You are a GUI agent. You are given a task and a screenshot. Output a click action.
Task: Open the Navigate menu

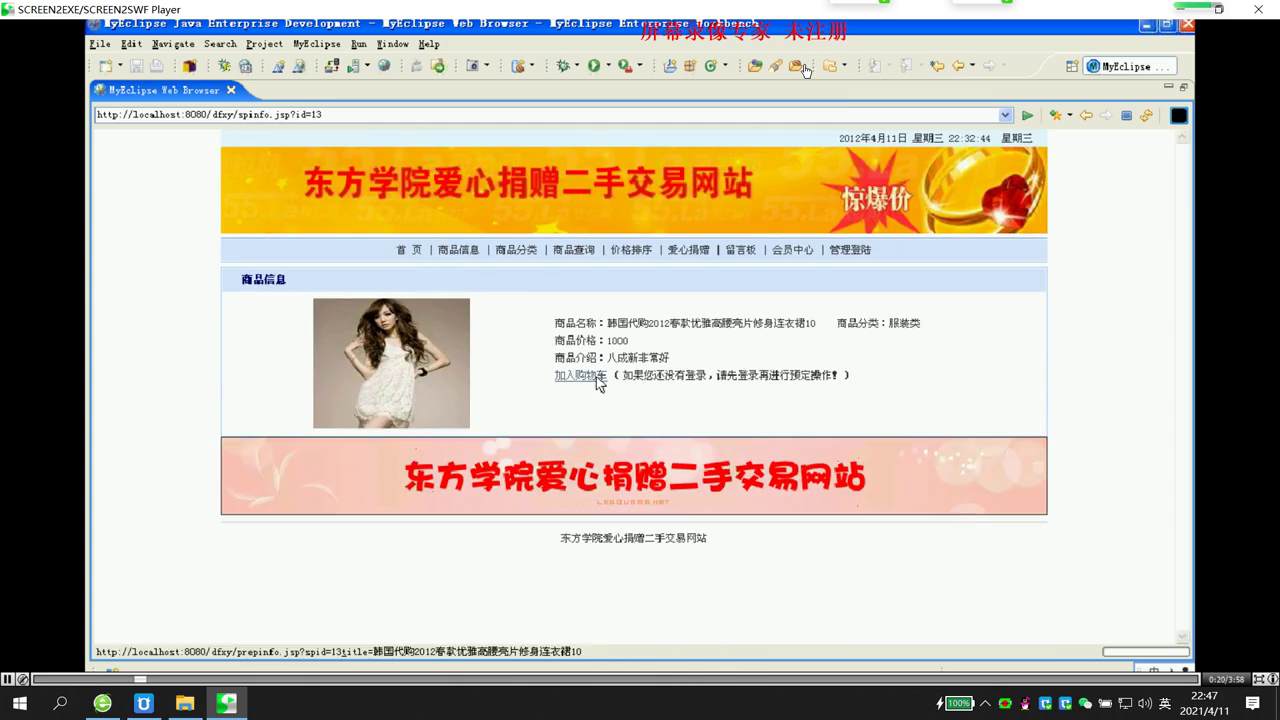173,44
